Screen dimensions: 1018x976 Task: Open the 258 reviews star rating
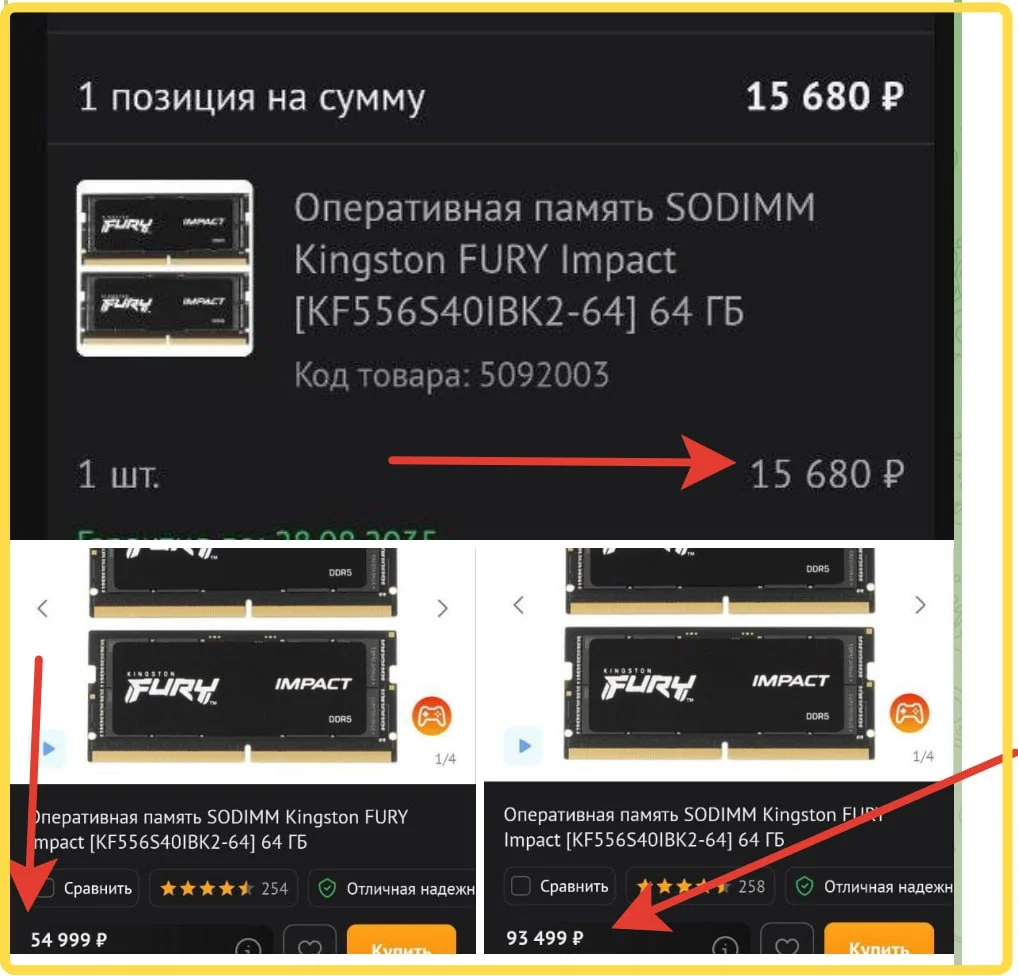[x=700, y=886]
